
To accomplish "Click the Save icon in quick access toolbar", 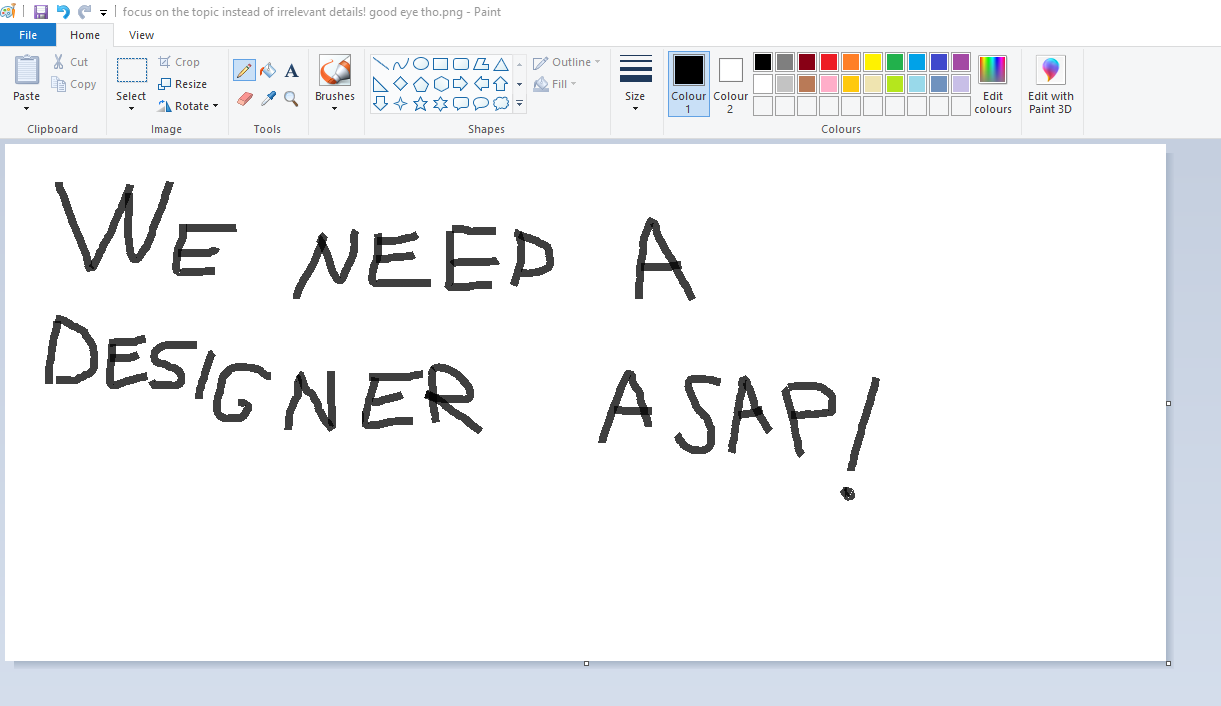I will pyautogui.click(x=41, y=12).
